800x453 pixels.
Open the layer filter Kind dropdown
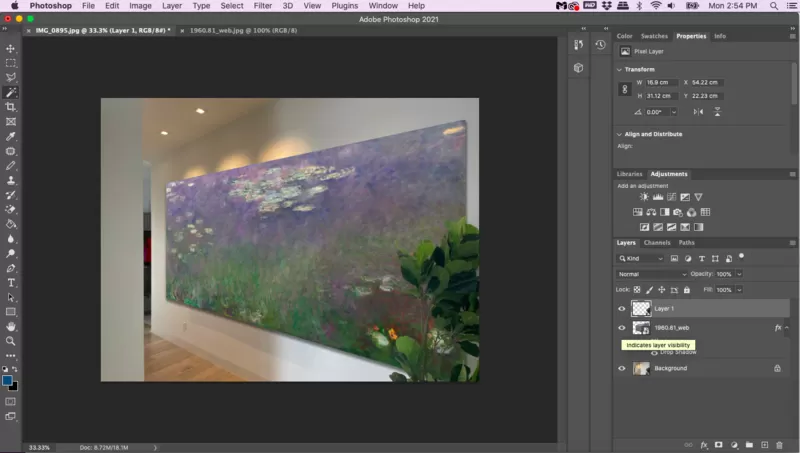[641, 259]
